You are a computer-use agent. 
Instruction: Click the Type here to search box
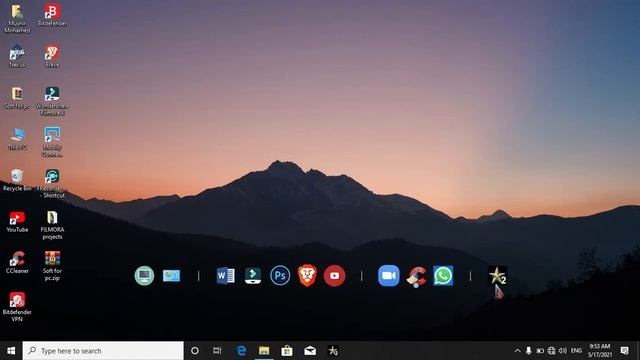(x=103, y=351)
